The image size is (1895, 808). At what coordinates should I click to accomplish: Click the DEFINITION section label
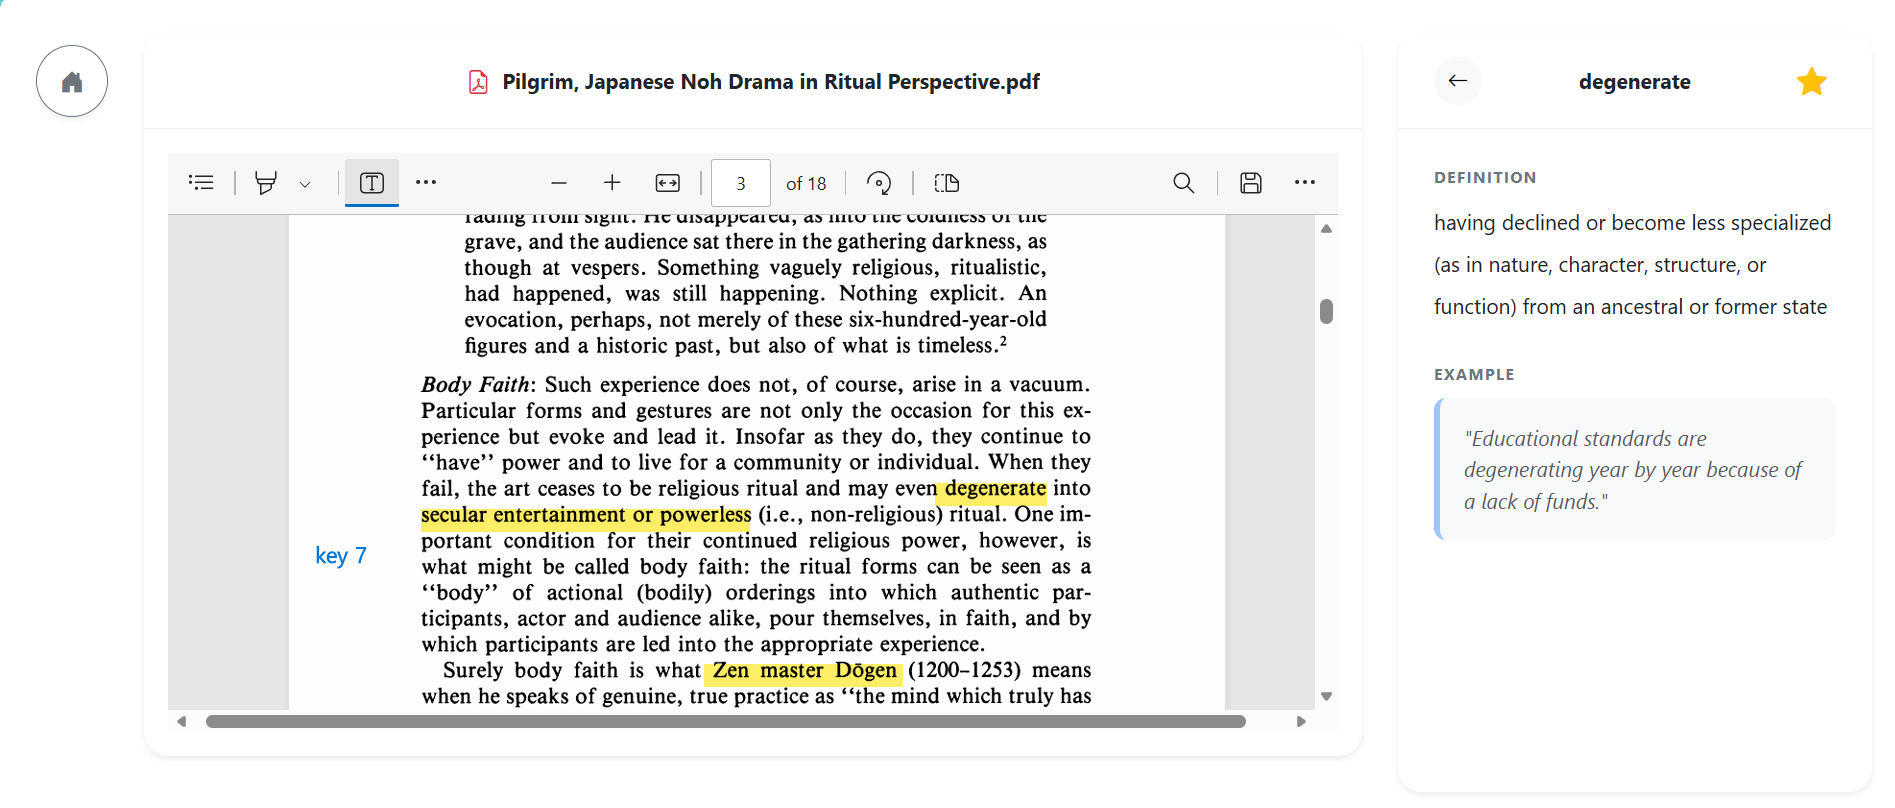point(1485,178)
